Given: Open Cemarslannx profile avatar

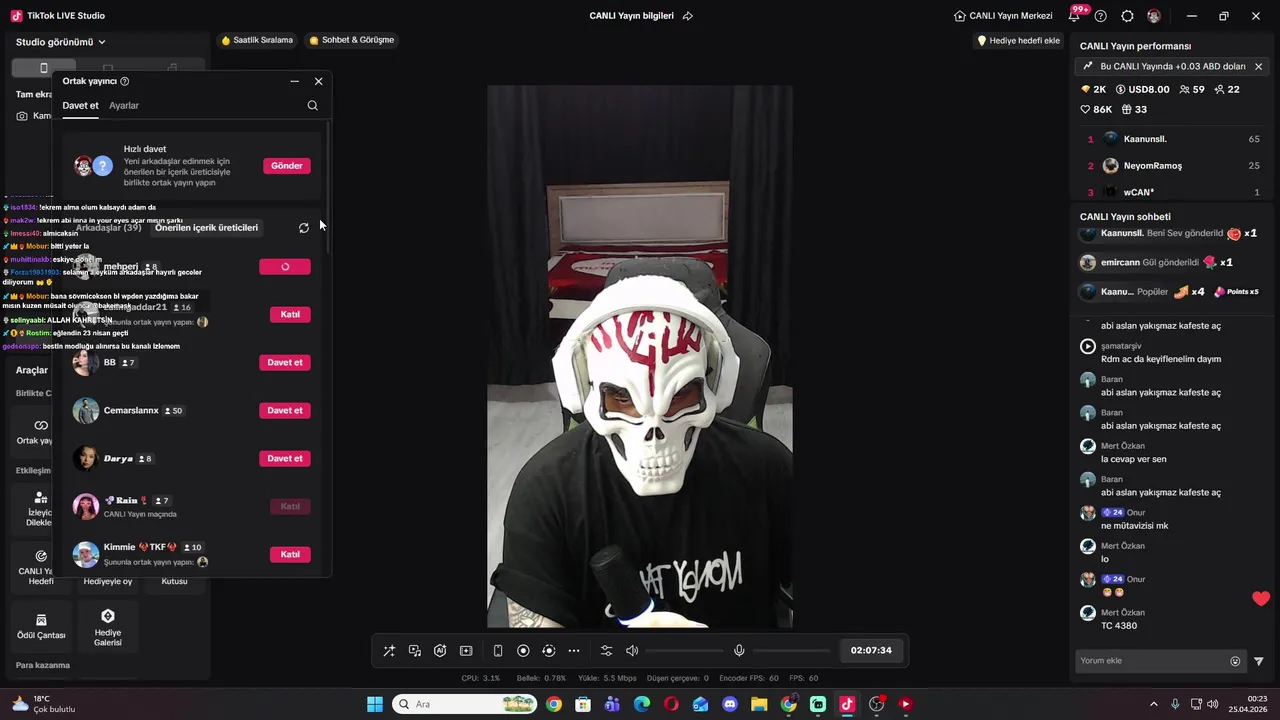Looking at the screenshot, I should click(86, 411).
